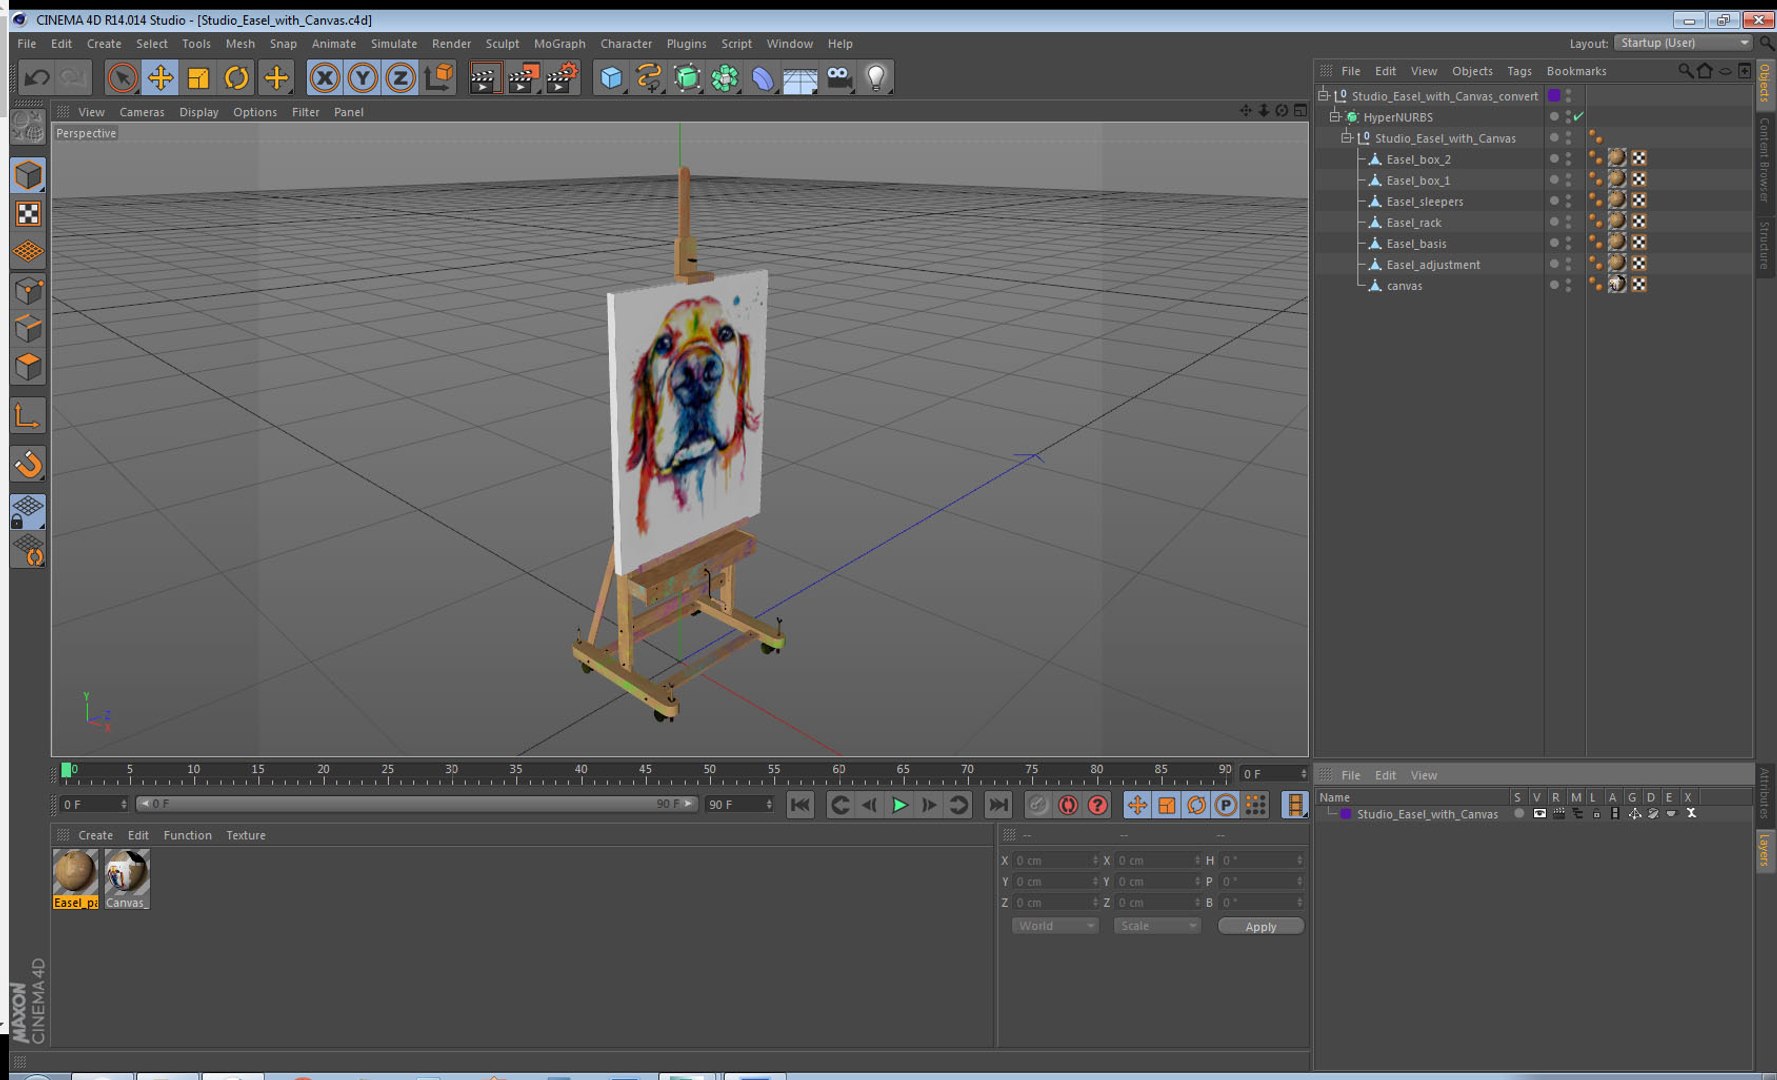Toggle X axis lock
Screen dimensions: 1777x1080
click(324, 77)
